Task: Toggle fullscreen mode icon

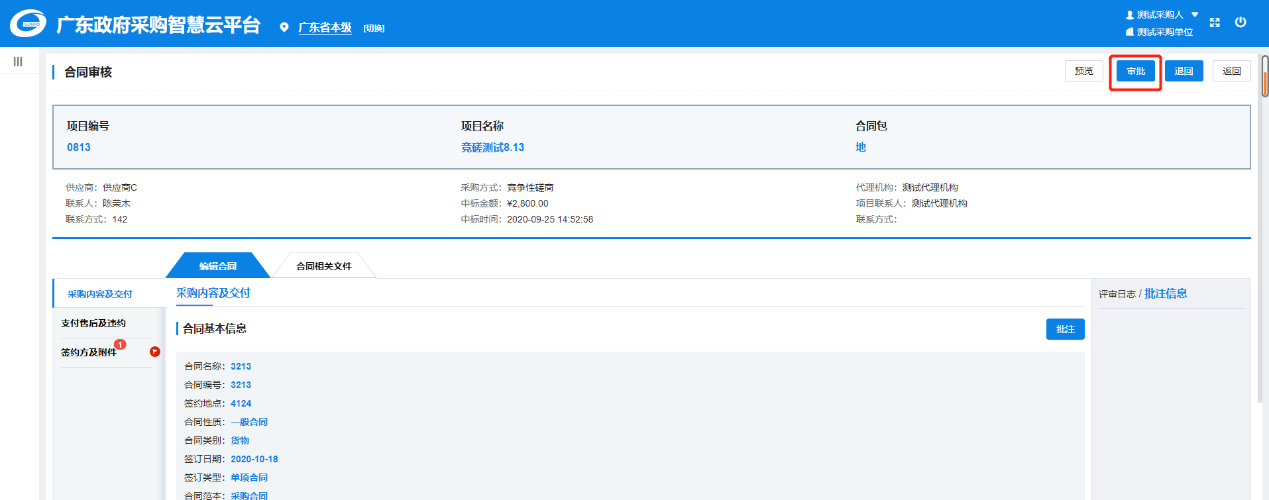Action: tap(1215, 22)
